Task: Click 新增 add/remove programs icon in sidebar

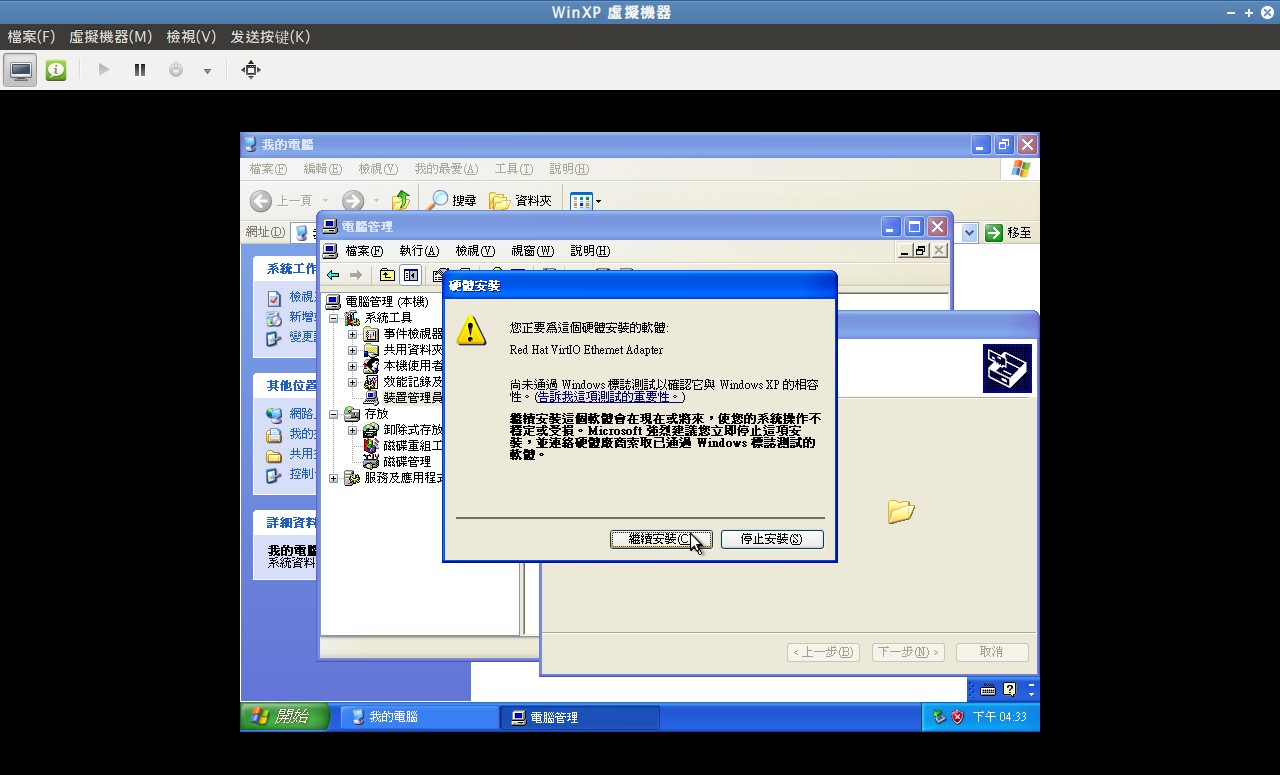Action: tap(274, 318)
